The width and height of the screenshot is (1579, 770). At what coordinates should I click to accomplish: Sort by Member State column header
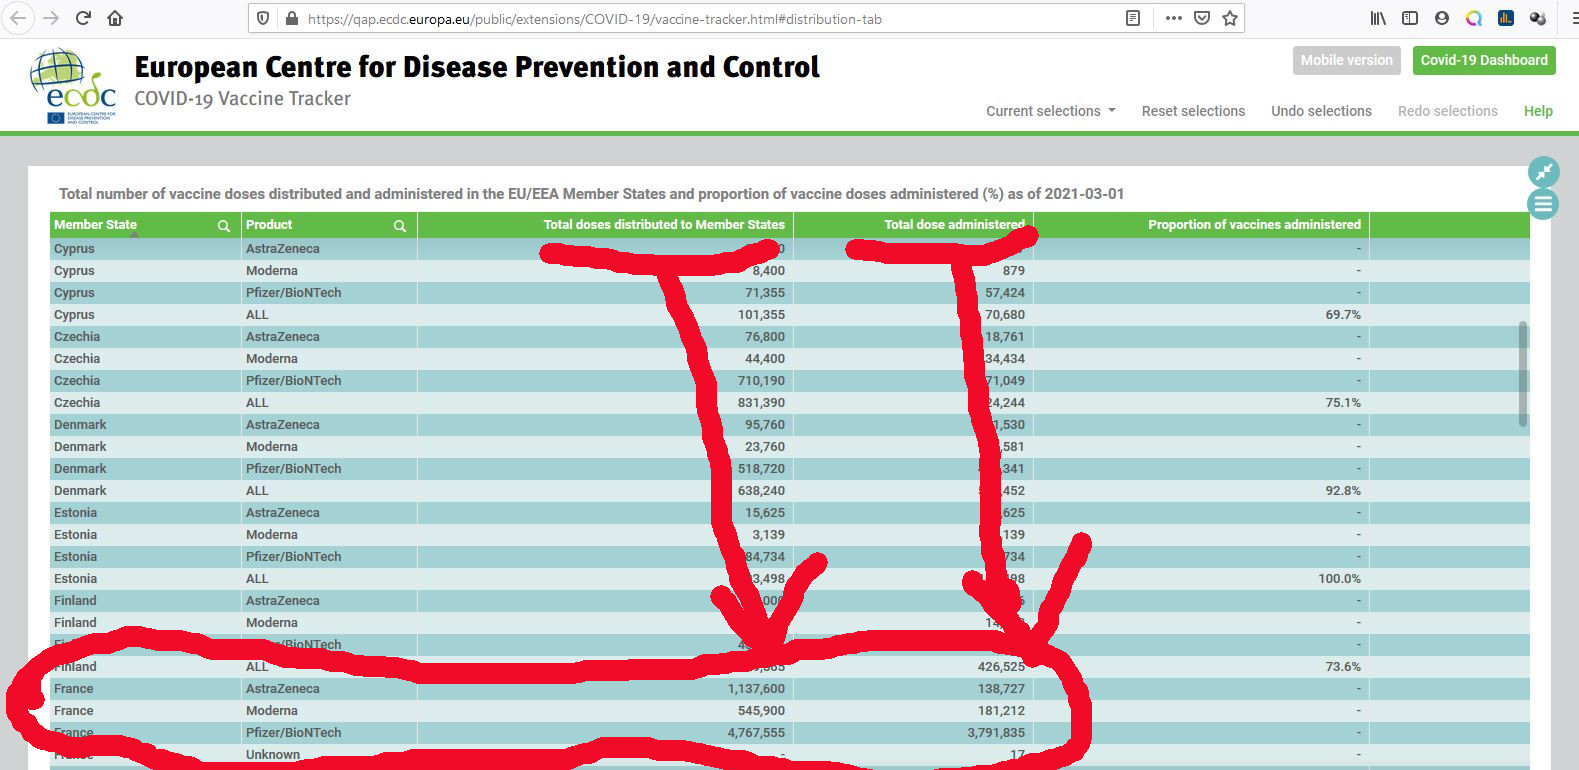click(95, 225)
